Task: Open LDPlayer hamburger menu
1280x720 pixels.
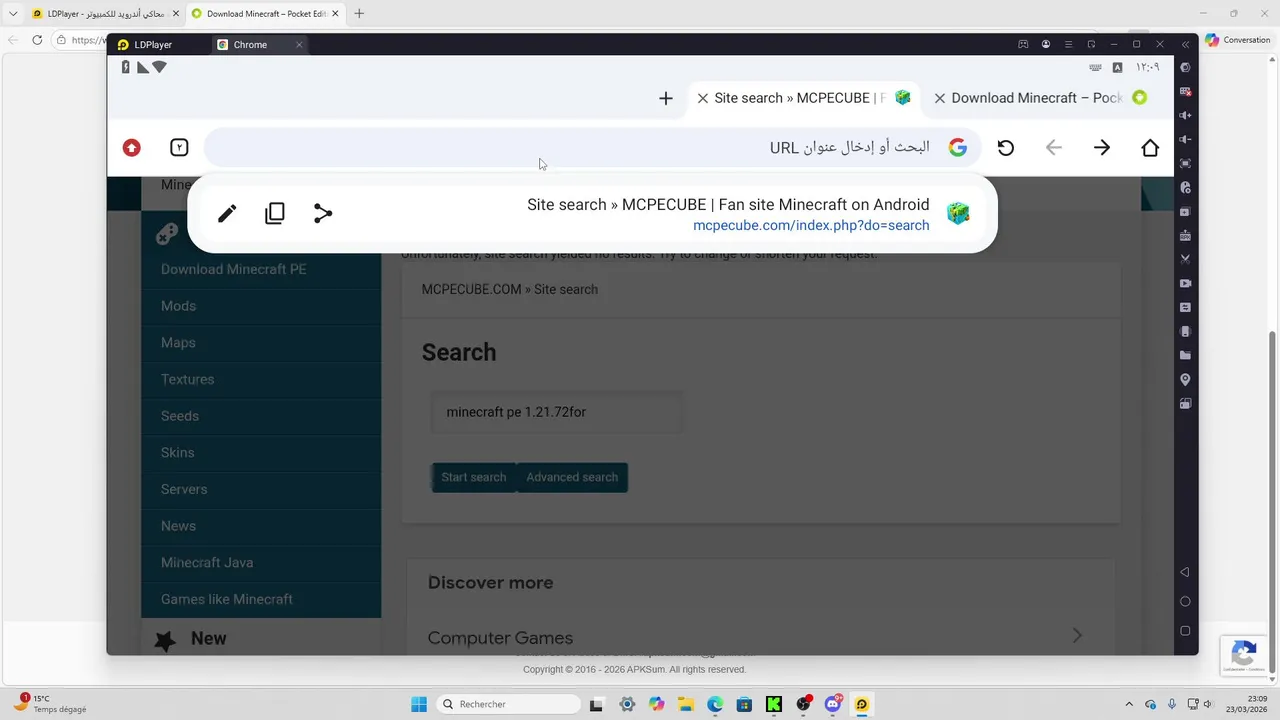Action: [x=1069, y=45]
